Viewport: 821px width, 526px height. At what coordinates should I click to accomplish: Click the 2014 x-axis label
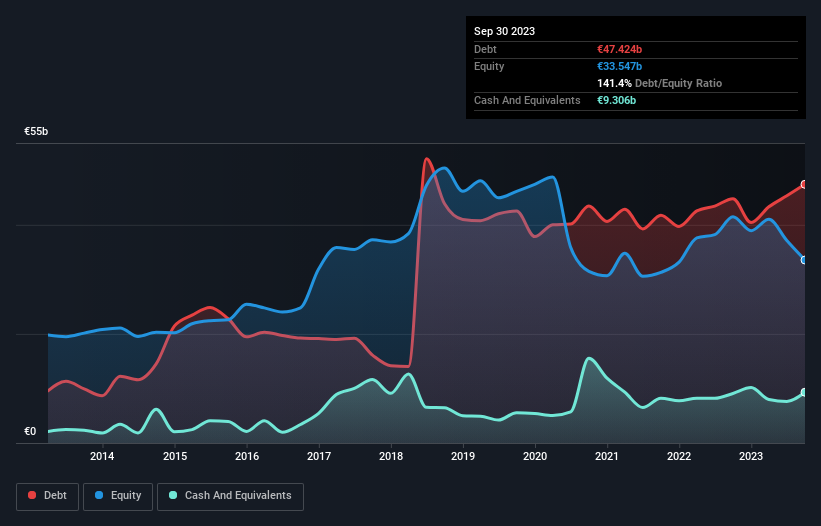click(102, 456)
